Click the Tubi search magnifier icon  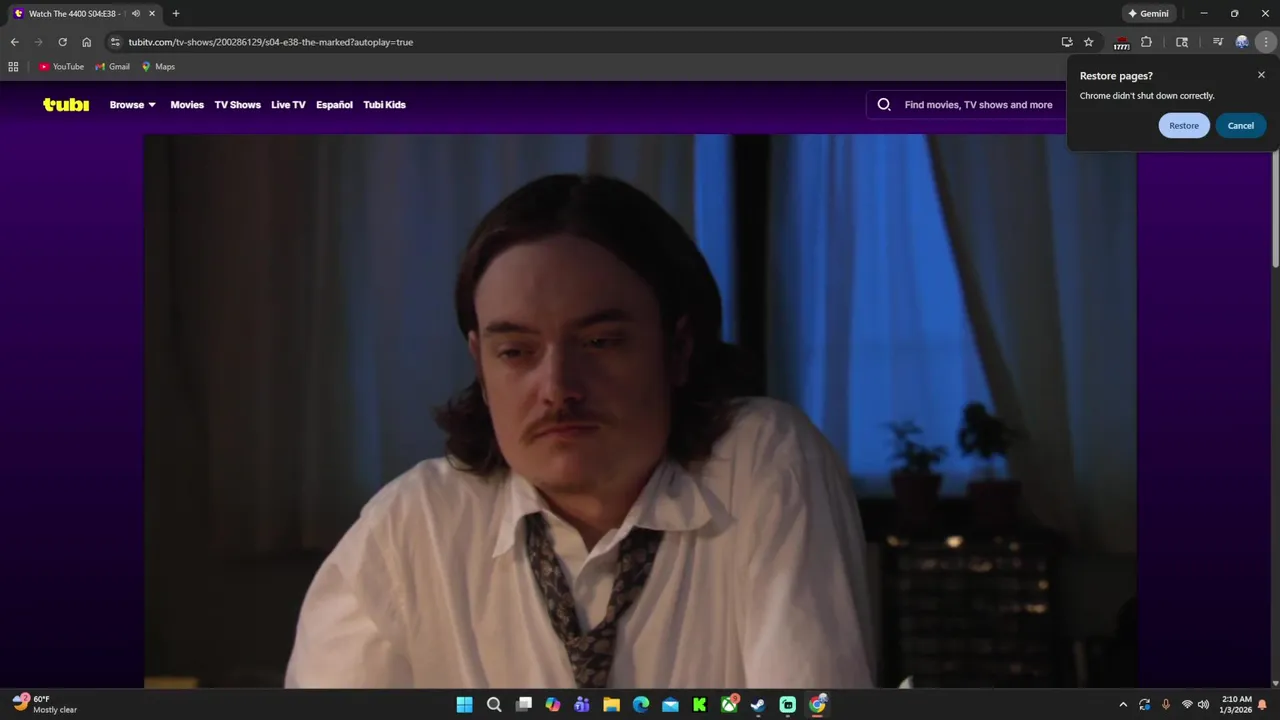(884, 104)
